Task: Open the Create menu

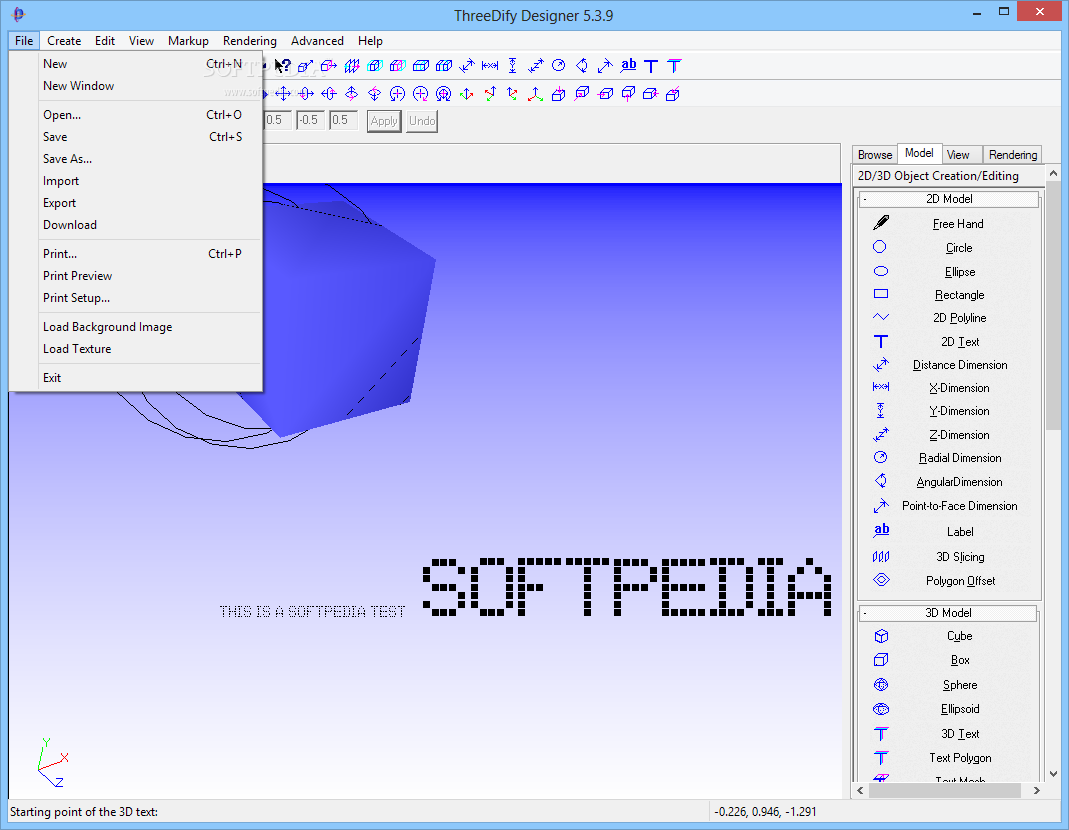Action: 64,41
